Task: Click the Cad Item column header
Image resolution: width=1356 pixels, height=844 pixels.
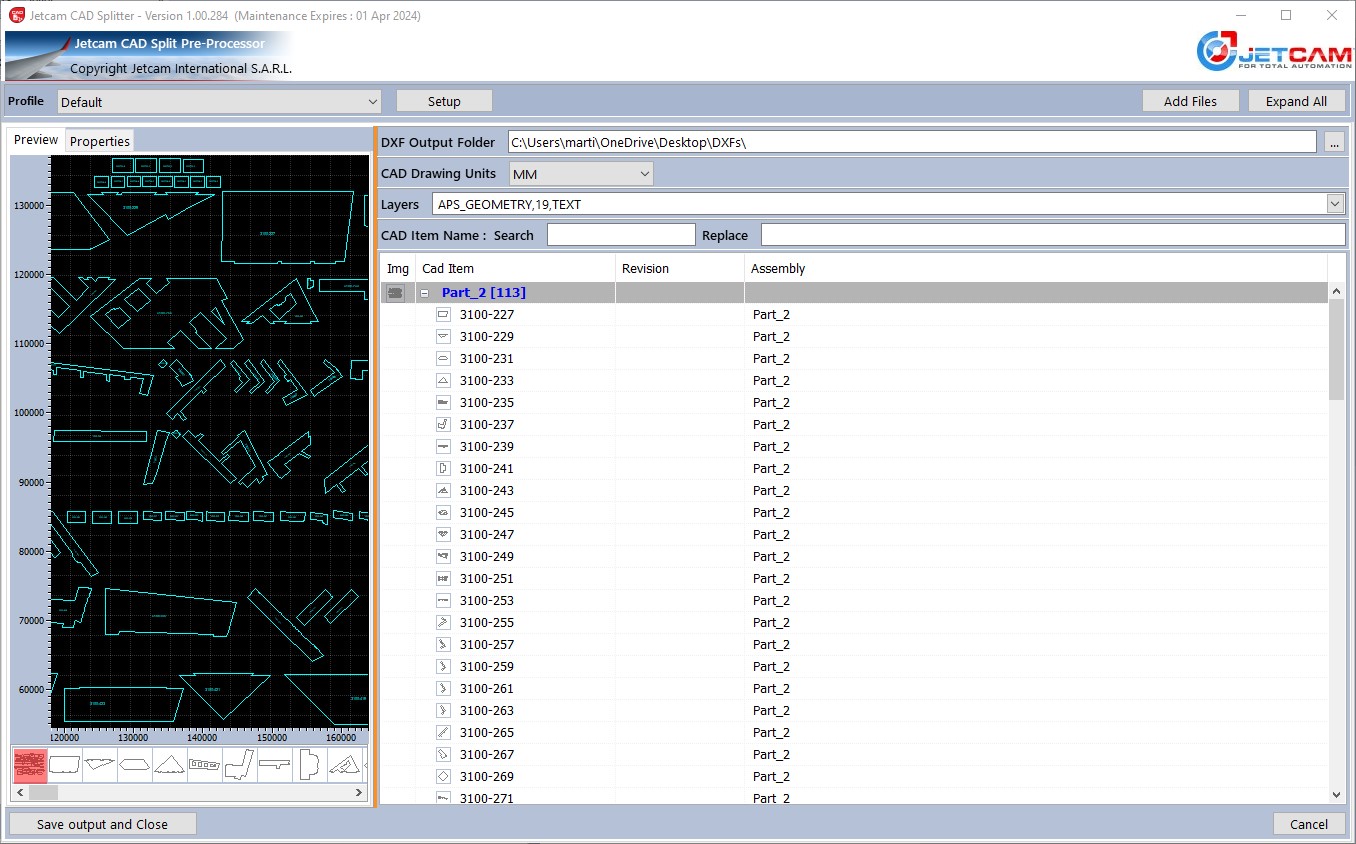Action: tap(515, 268)
